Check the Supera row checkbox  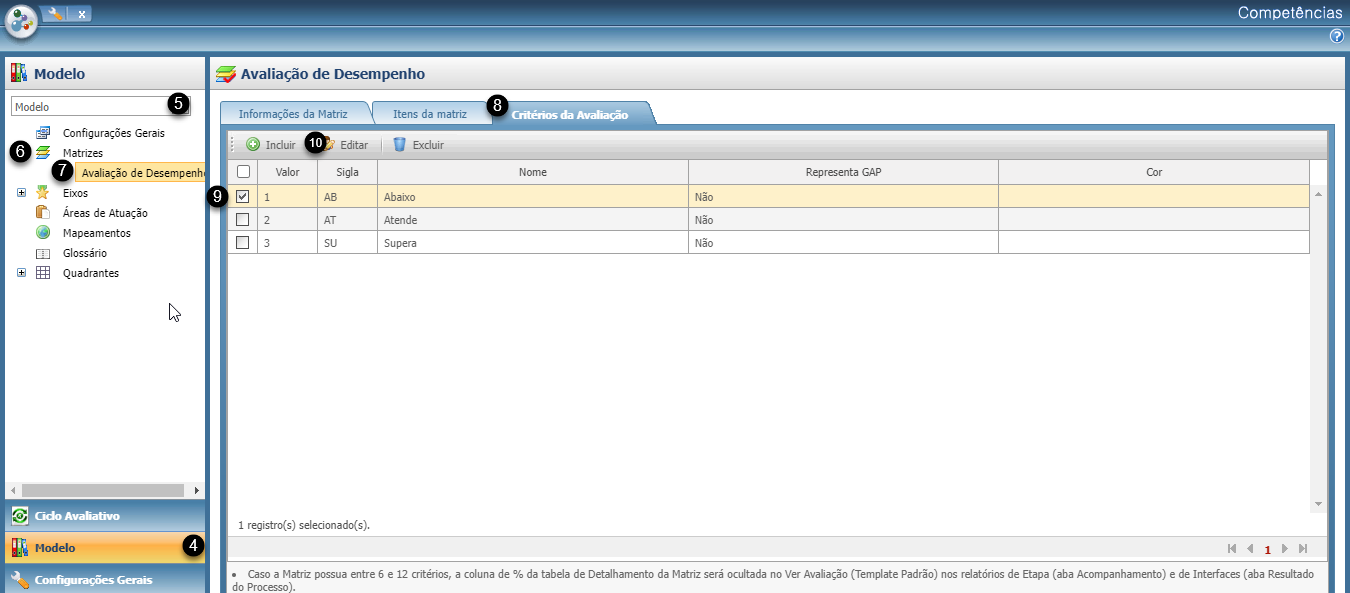243,243
